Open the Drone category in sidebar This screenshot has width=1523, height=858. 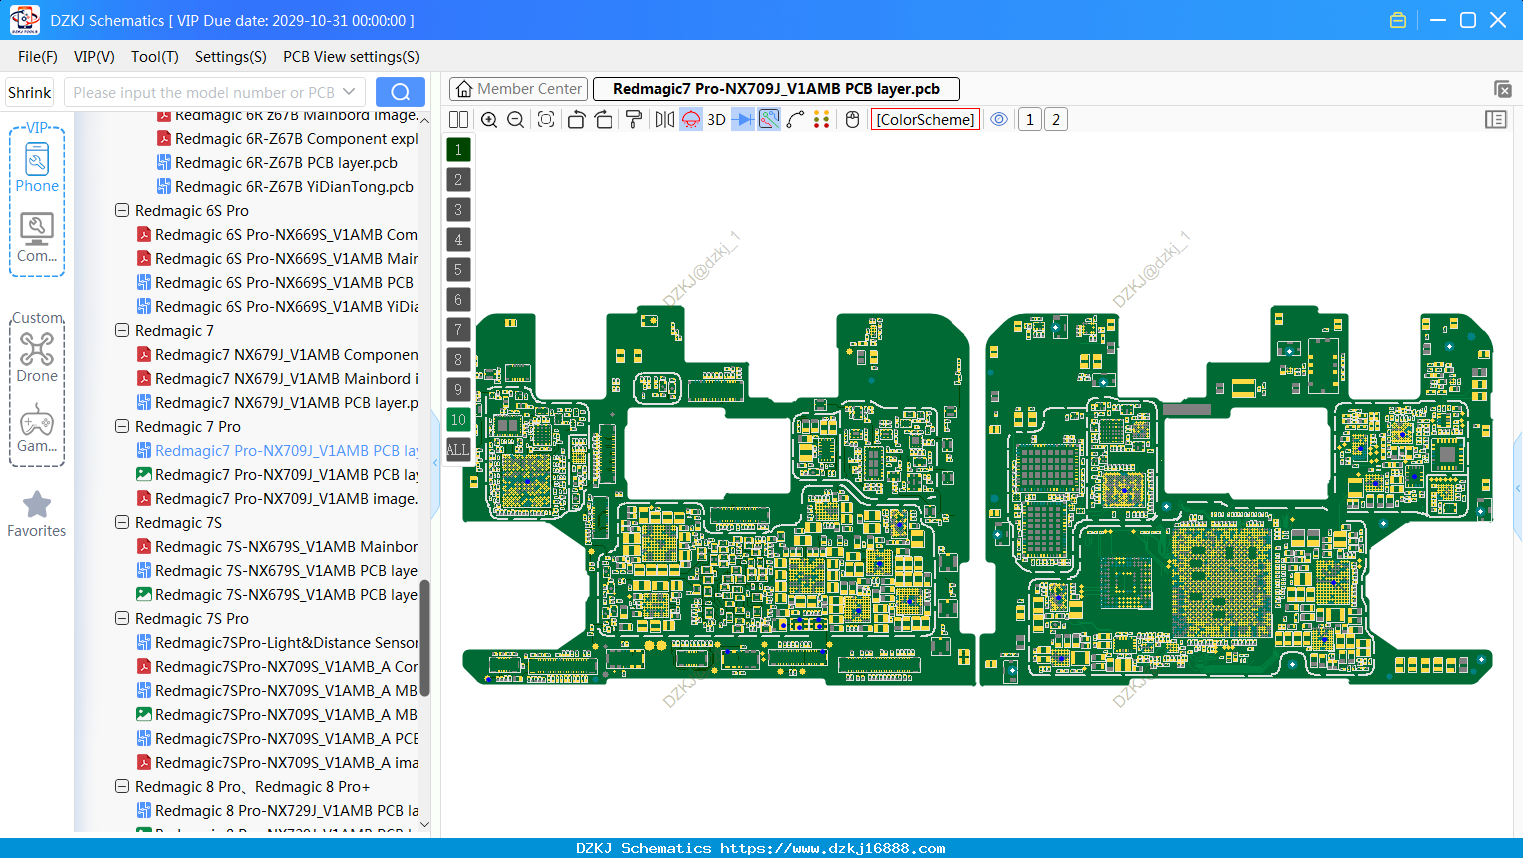37,357
